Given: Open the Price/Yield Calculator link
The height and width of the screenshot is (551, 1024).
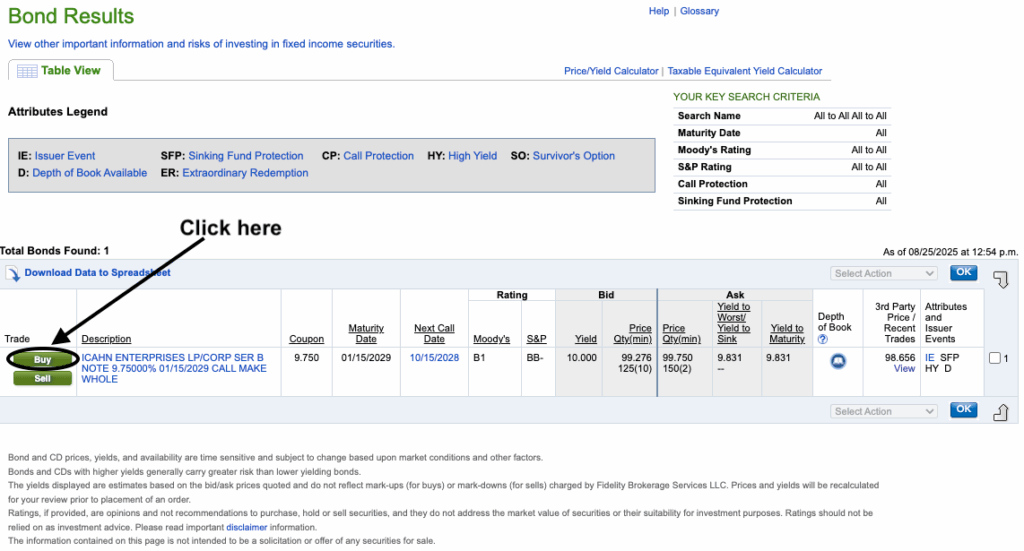Looking at the screenshot, I should pyautogui.click(x=611, y=71).
